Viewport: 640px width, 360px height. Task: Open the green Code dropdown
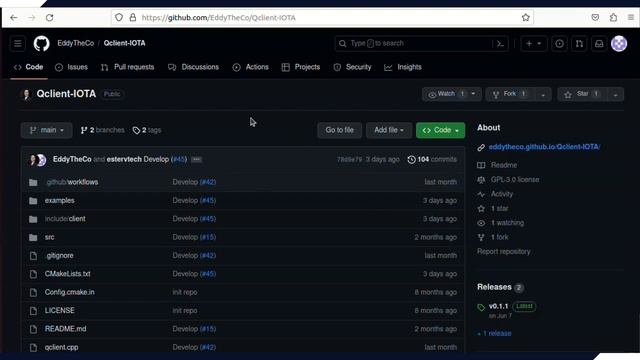click(x=440, y=130)
